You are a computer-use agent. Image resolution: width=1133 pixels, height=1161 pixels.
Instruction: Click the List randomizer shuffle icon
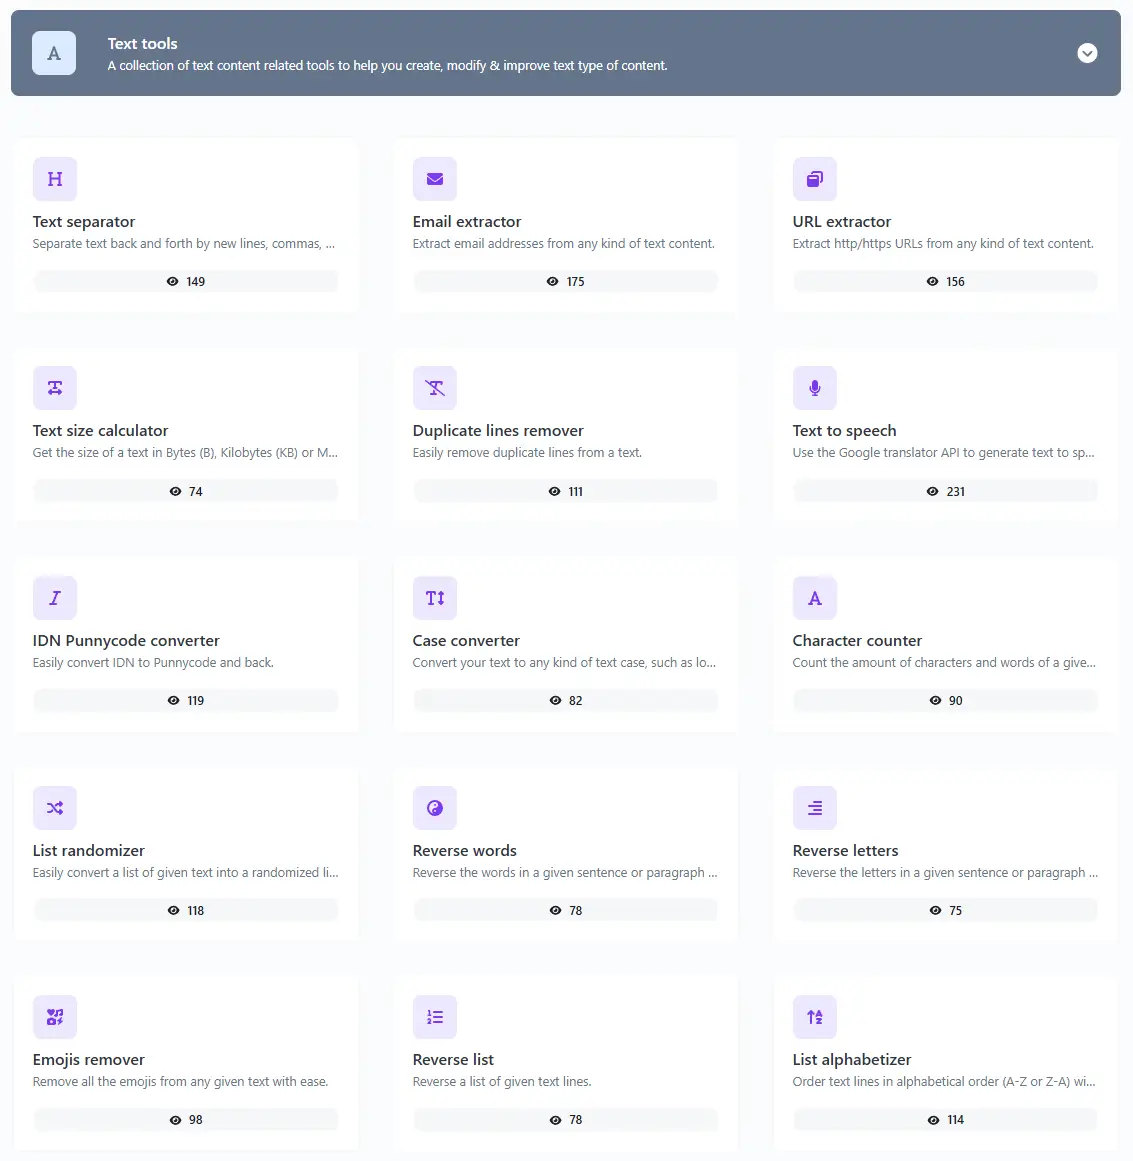click(x=54, y=808)
